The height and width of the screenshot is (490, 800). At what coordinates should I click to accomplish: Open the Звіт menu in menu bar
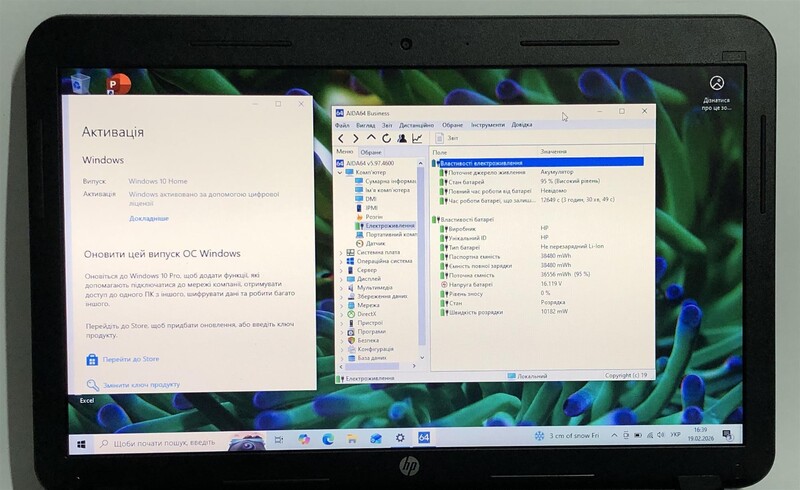387,125
